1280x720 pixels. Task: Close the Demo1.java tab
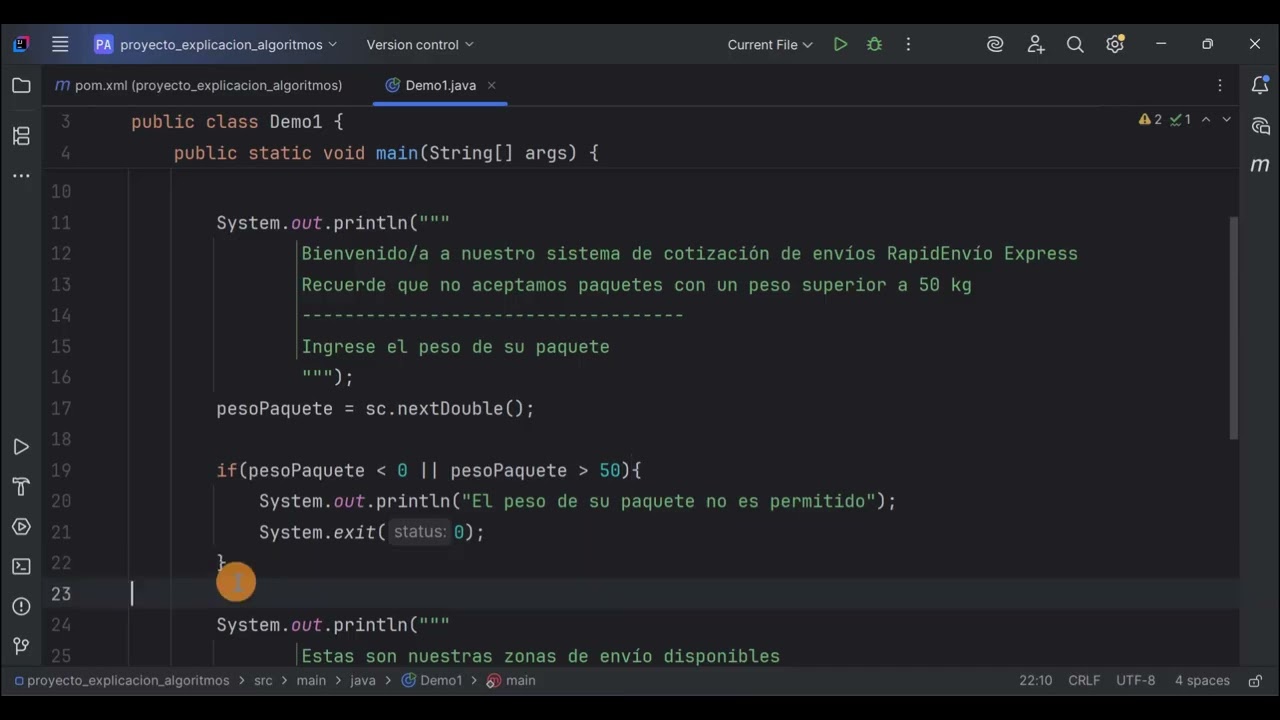pos(491,86)
